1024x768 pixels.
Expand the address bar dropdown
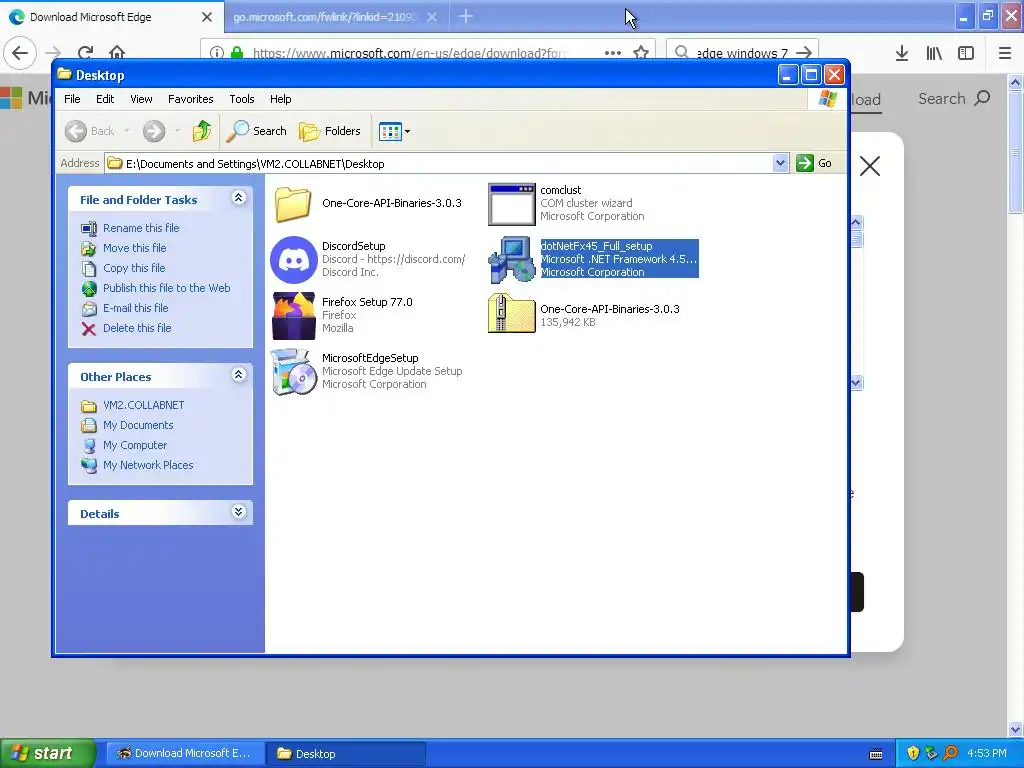click(780, 163)
